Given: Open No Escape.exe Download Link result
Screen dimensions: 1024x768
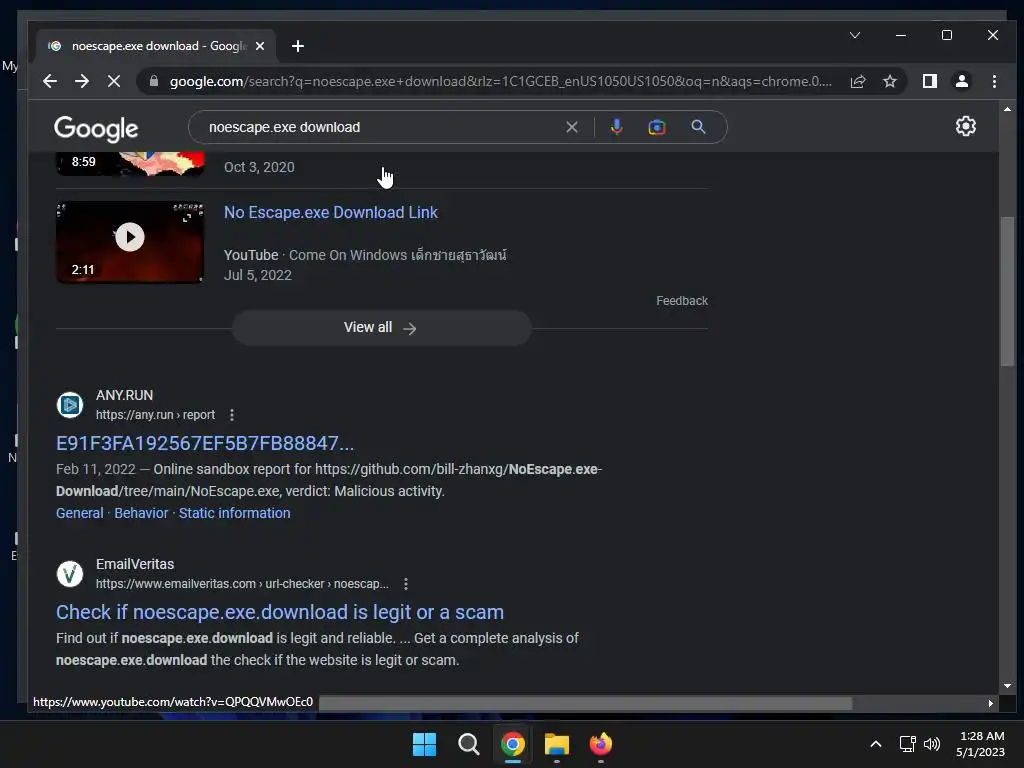Looking at the screenshot, I should coord(330,212).
